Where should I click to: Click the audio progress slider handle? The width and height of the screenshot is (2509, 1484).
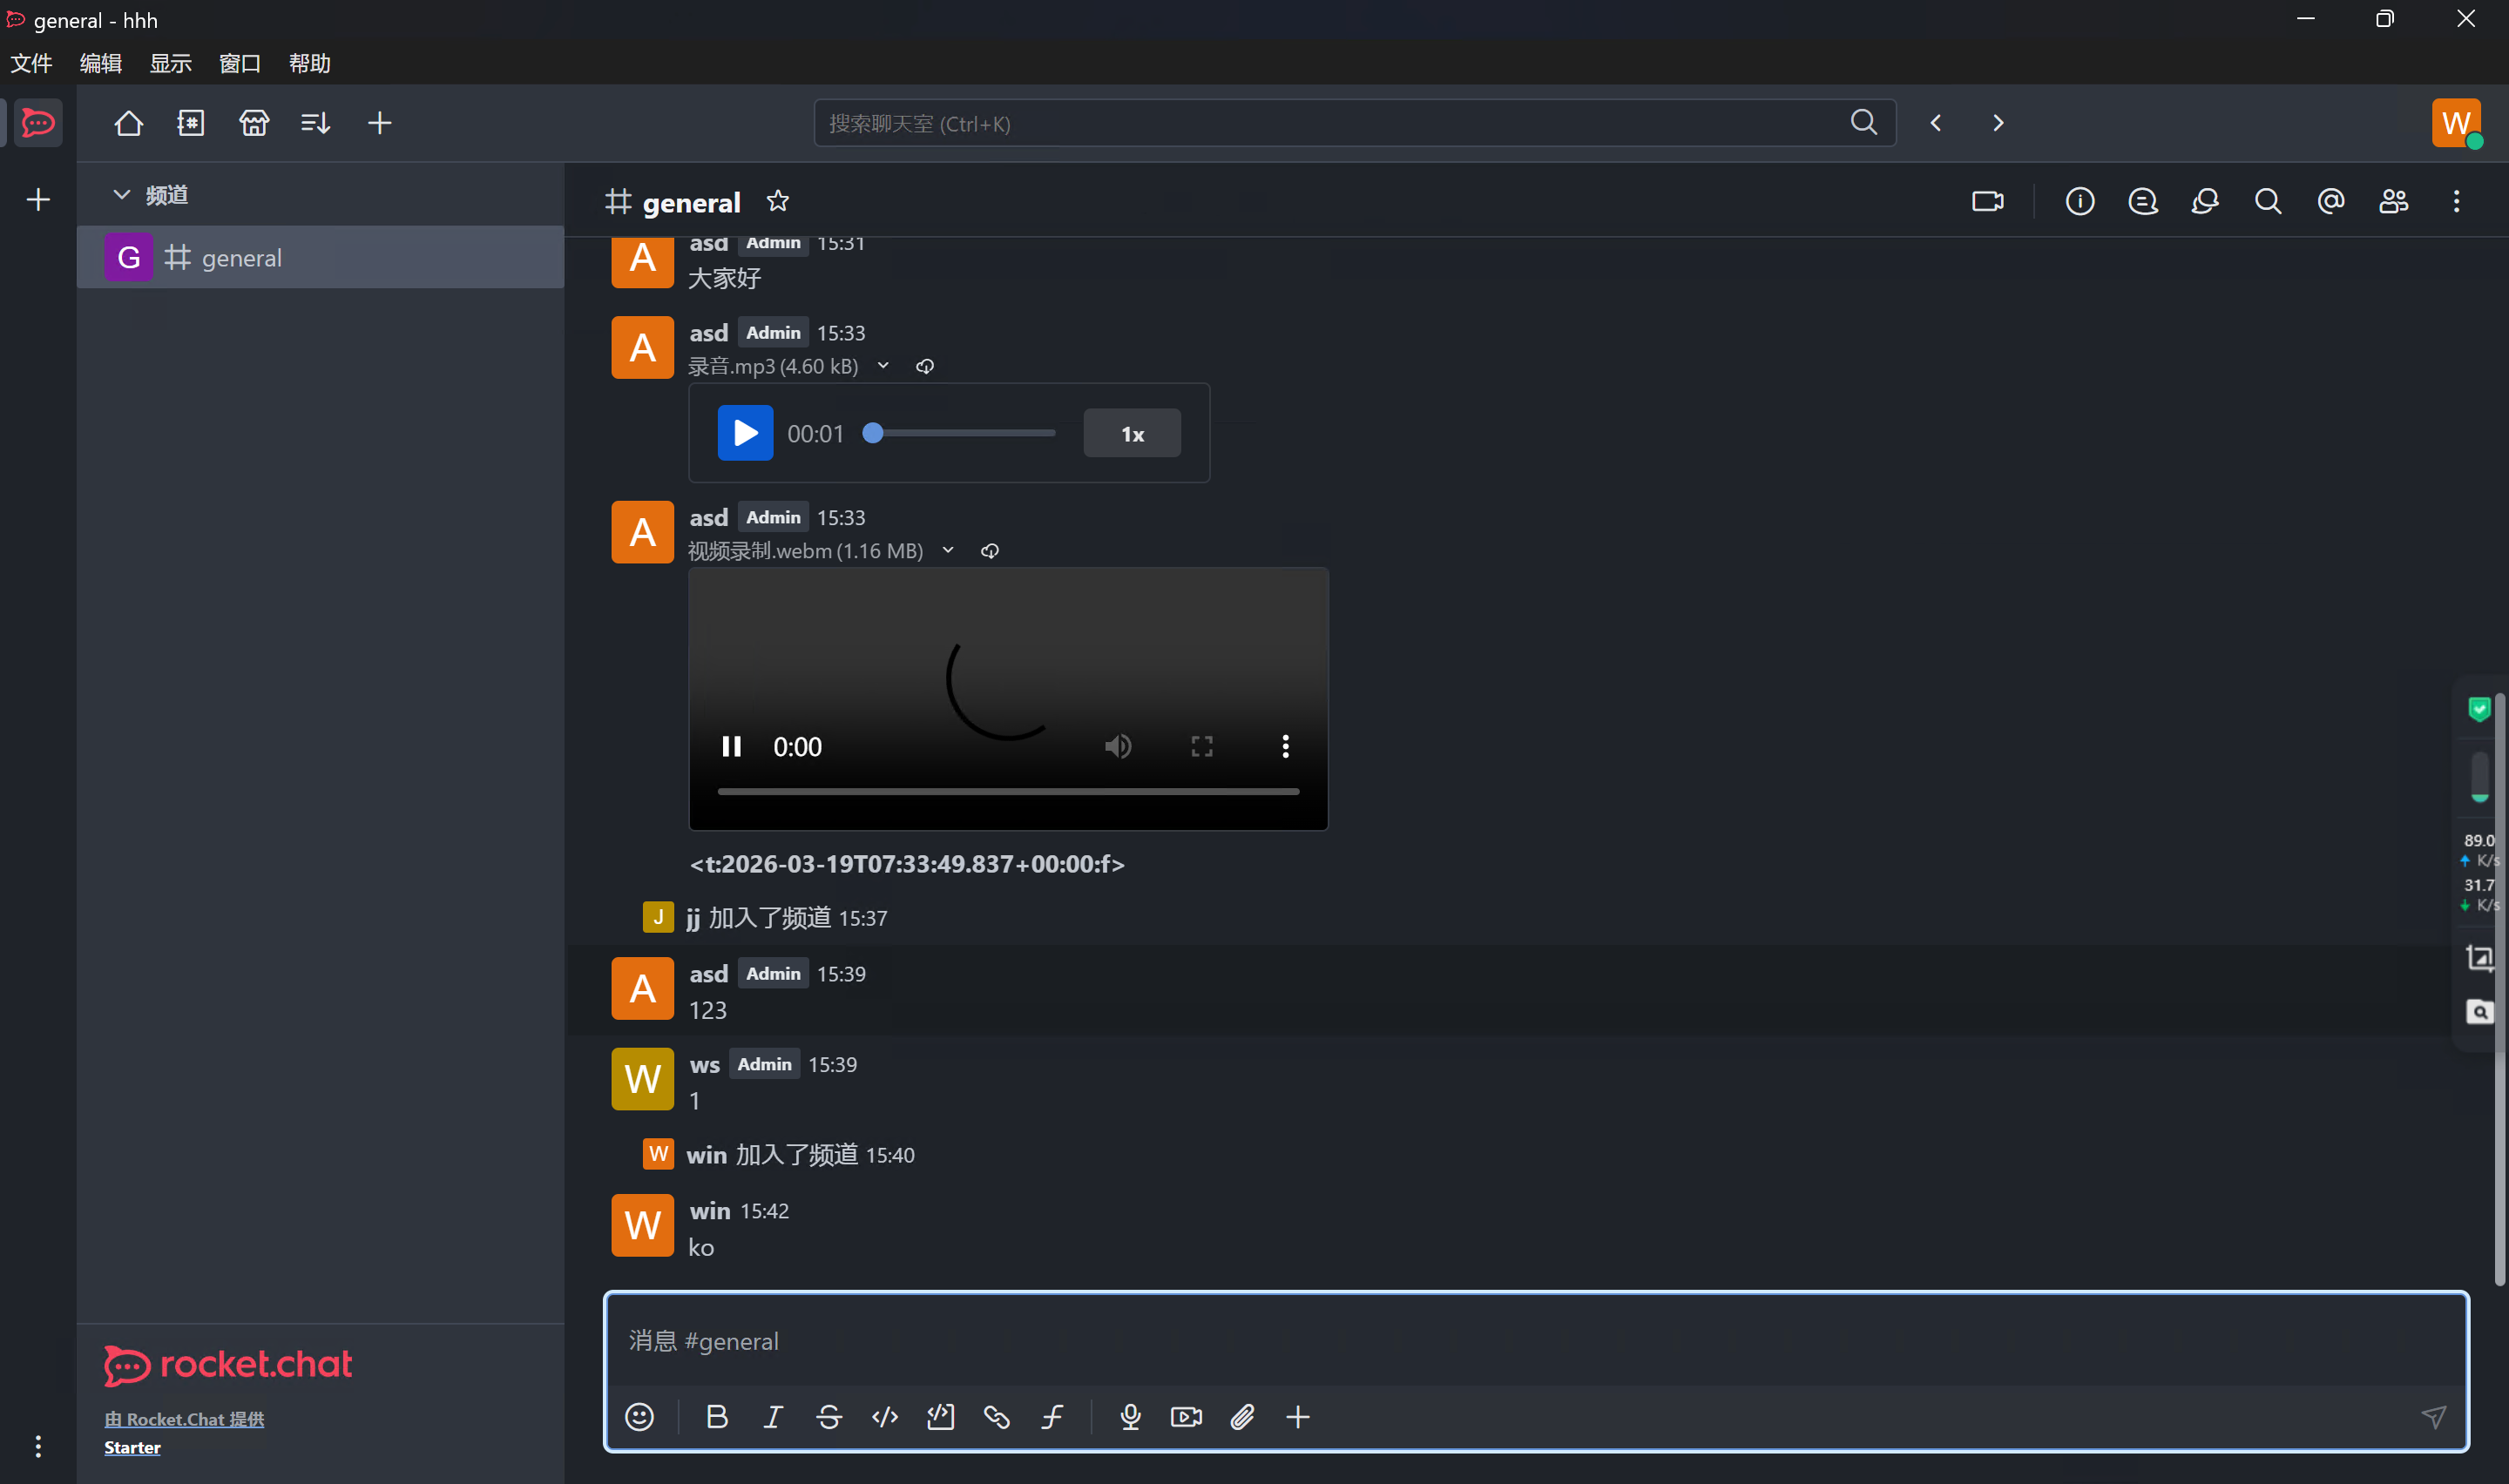click(873, 433)
